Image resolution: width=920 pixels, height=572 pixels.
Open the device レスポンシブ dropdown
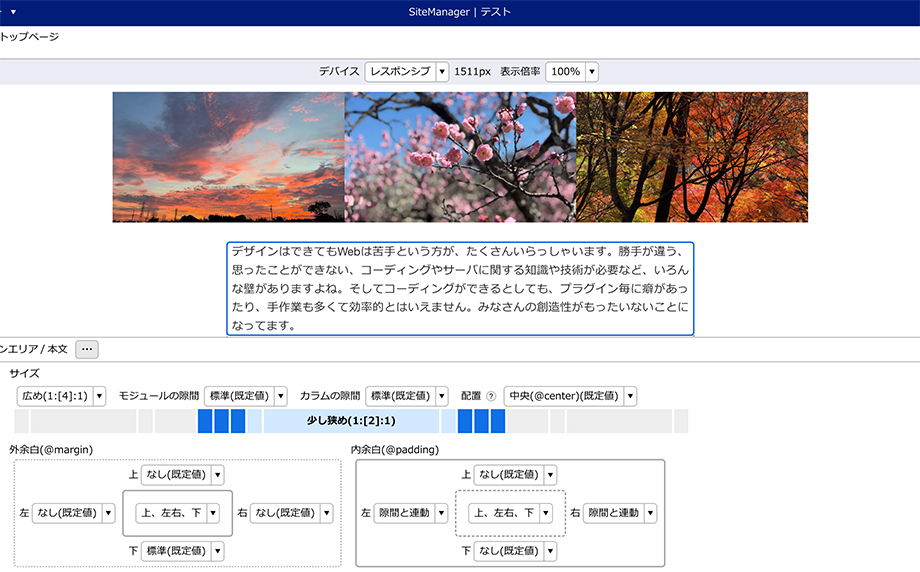[407, 72]
